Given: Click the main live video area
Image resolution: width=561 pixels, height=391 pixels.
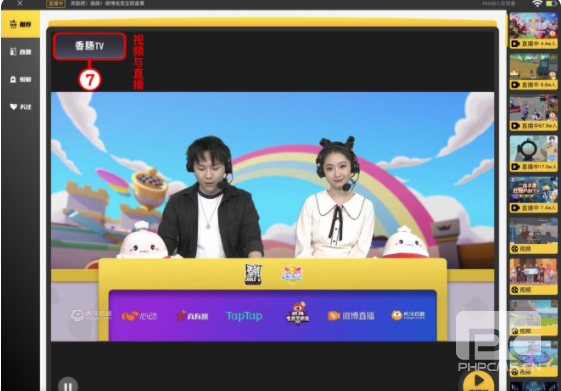Looking at the screenshot, I should click(x=273, y=216).
